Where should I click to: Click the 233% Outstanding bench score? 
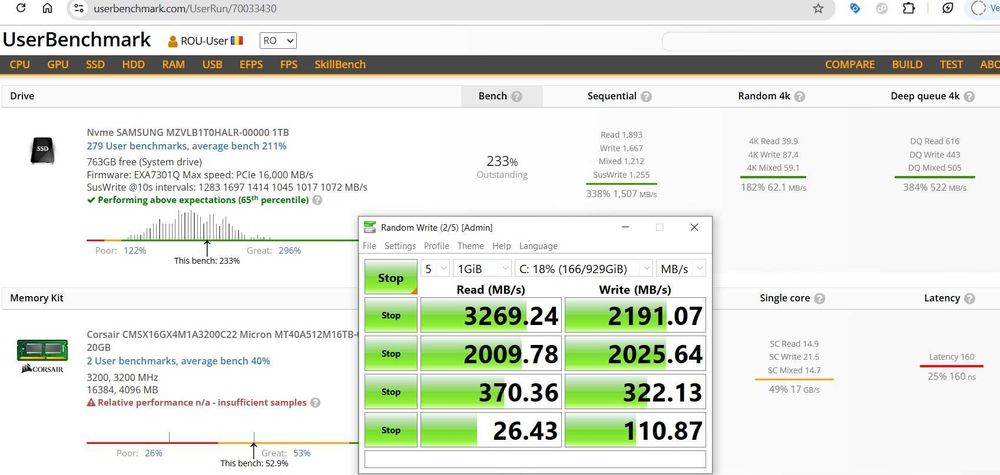(x=502, y=167)
